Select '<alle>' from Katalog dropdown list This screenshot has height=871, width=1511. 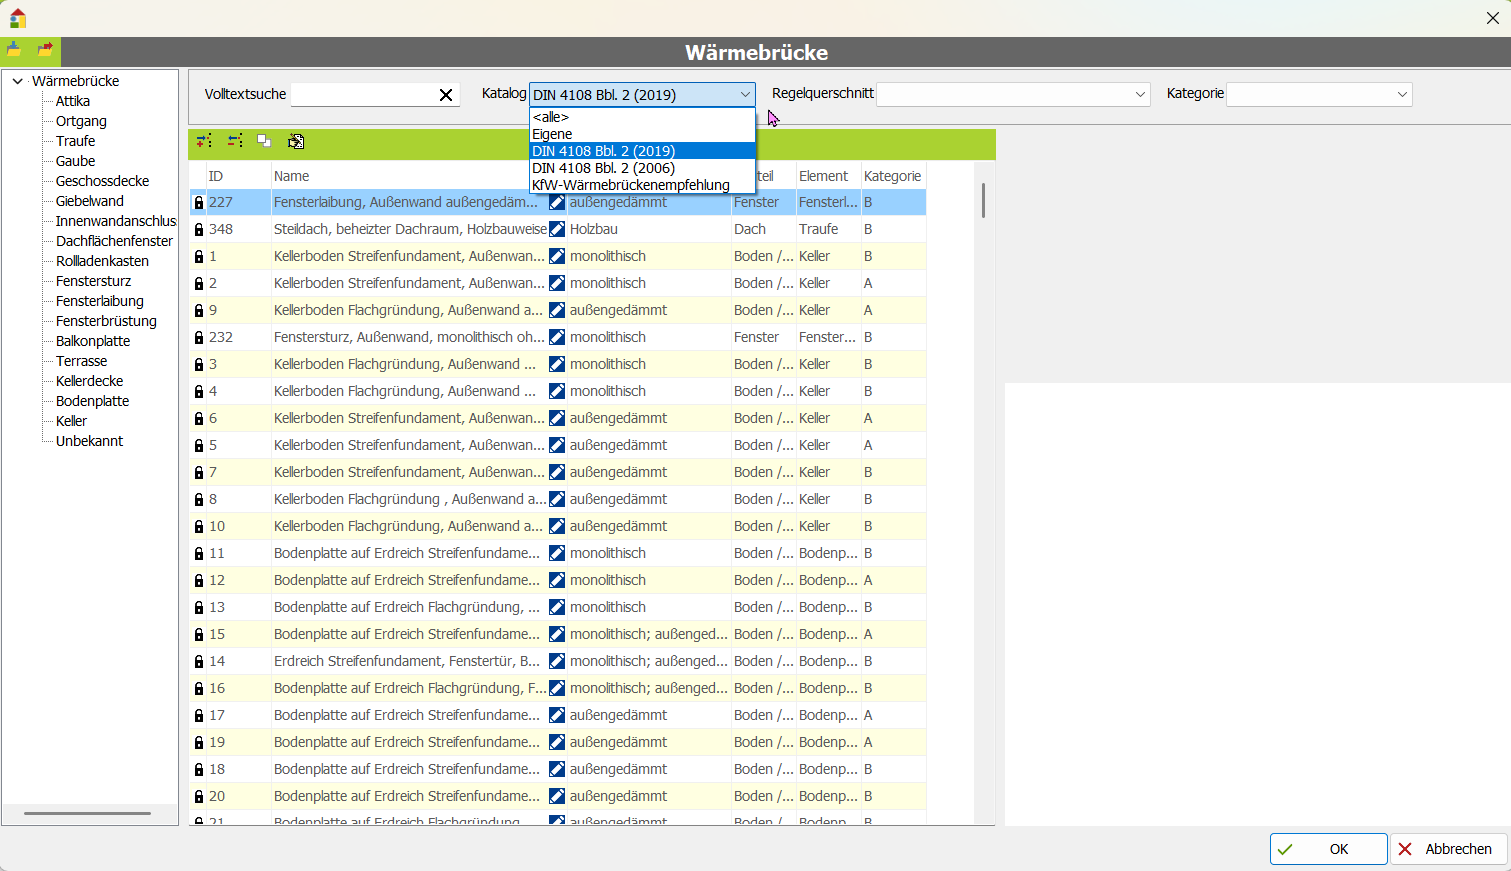click(x=551, y=117)
